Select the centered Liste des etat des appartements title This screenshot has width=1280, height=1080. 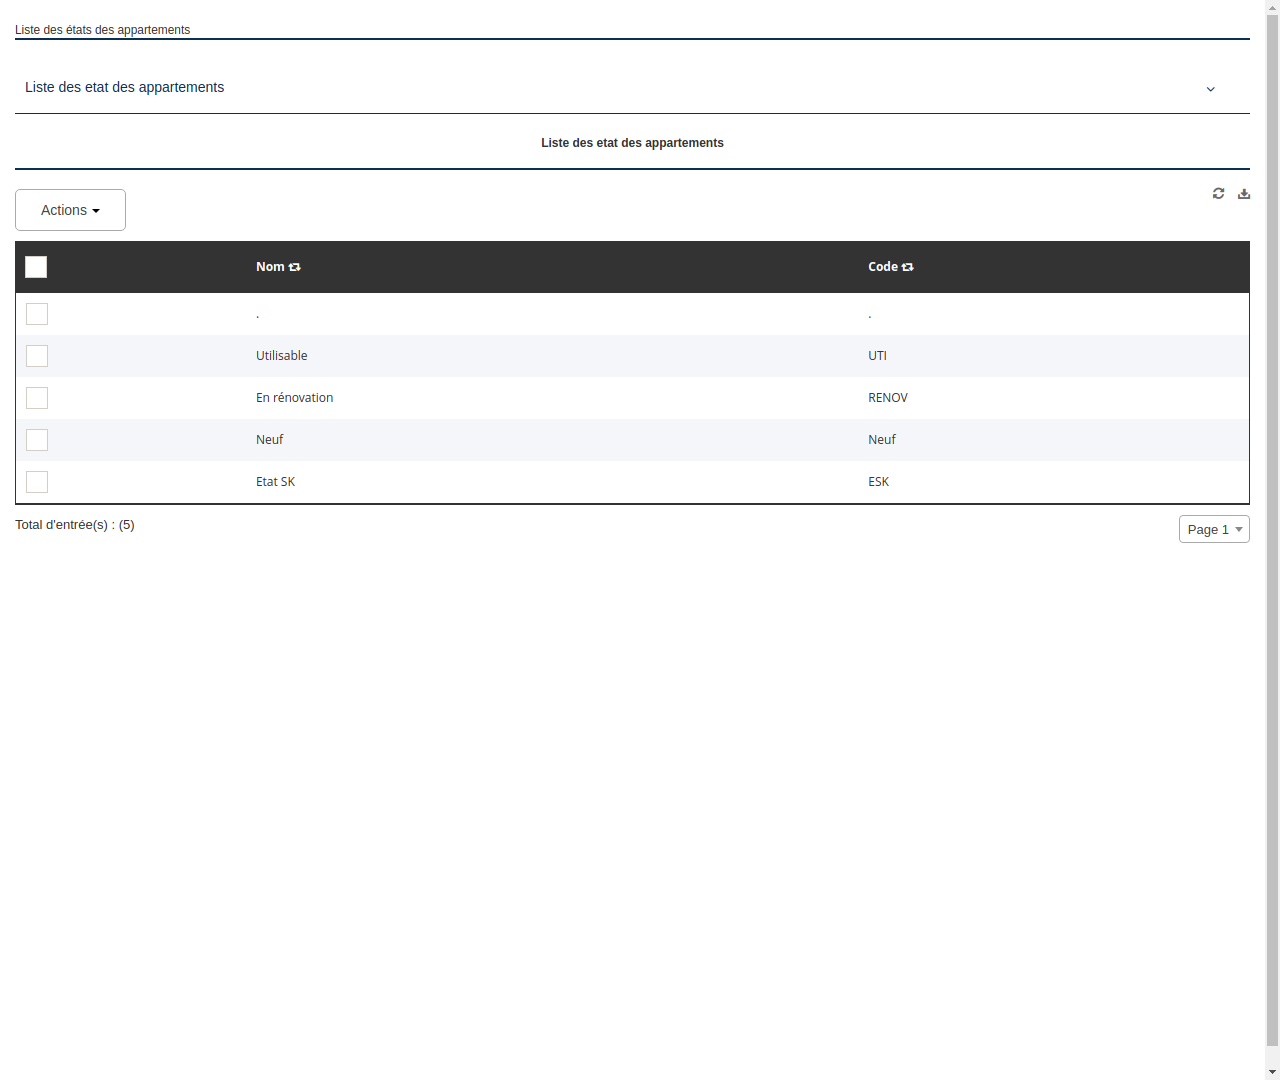(x=632, y=143)
